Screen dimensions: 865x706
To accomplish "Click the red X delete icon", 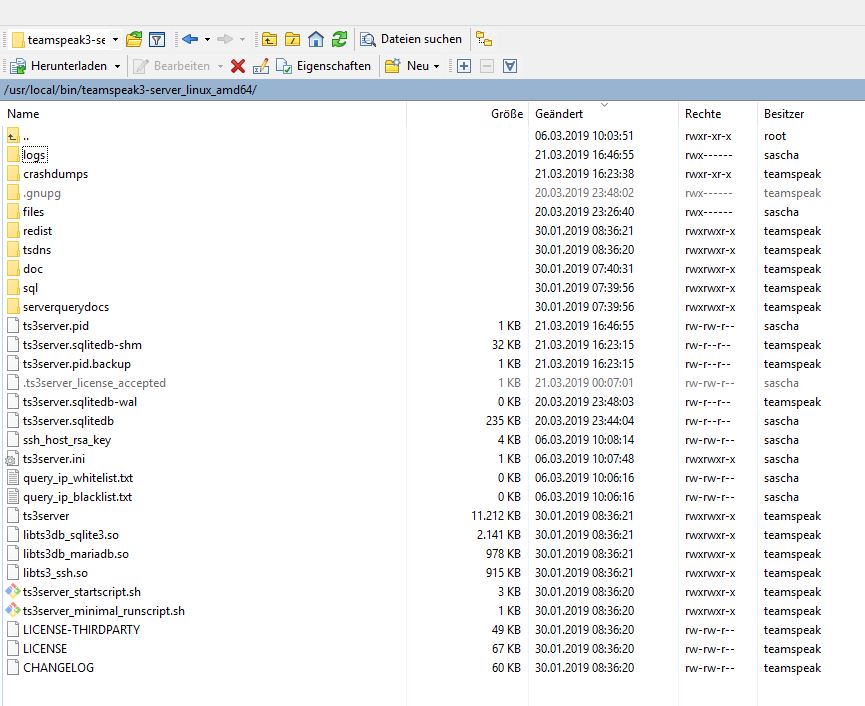I will pyautogui.click(x=238, y=66).
